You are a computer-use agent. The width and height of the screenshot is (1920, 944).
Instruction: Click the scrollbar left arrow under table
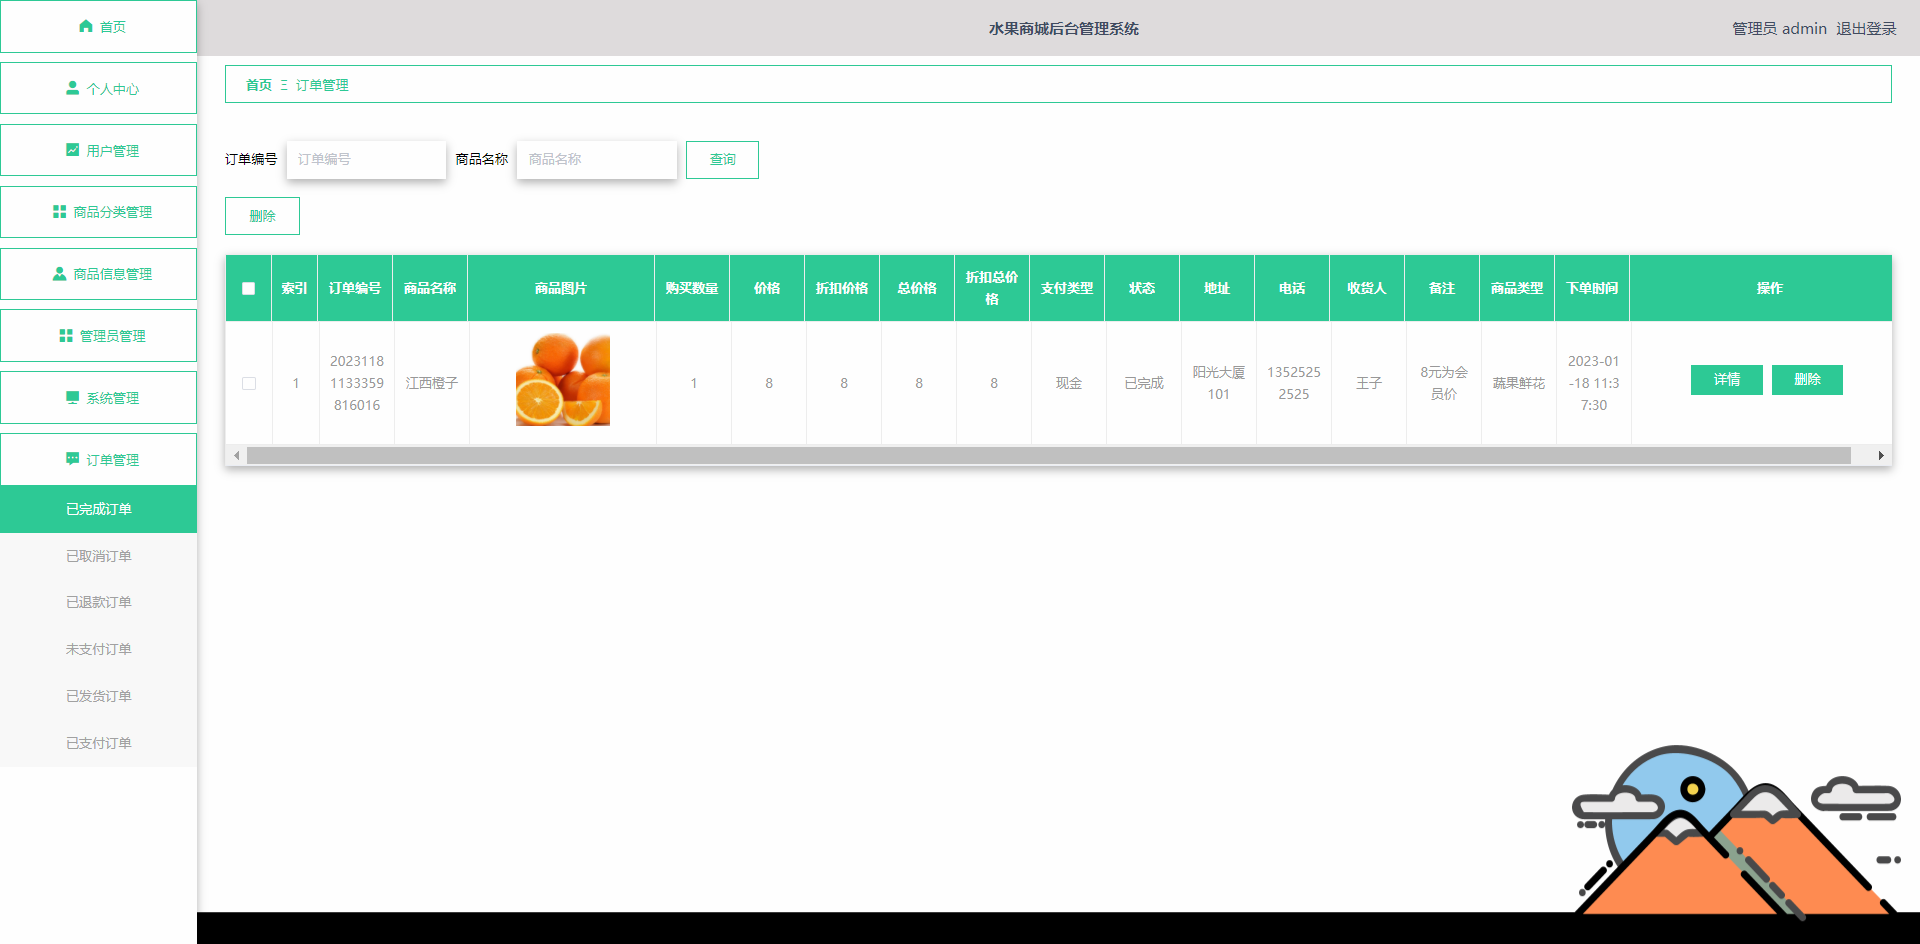tap(236, 456)
